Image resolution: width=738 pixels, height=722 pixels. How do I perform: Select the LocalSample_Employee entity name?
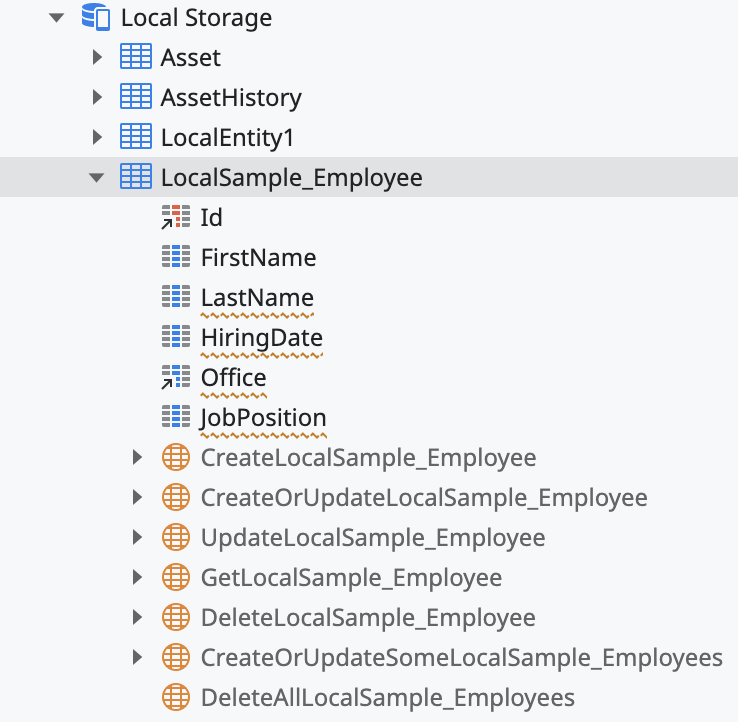click(292, 178)
